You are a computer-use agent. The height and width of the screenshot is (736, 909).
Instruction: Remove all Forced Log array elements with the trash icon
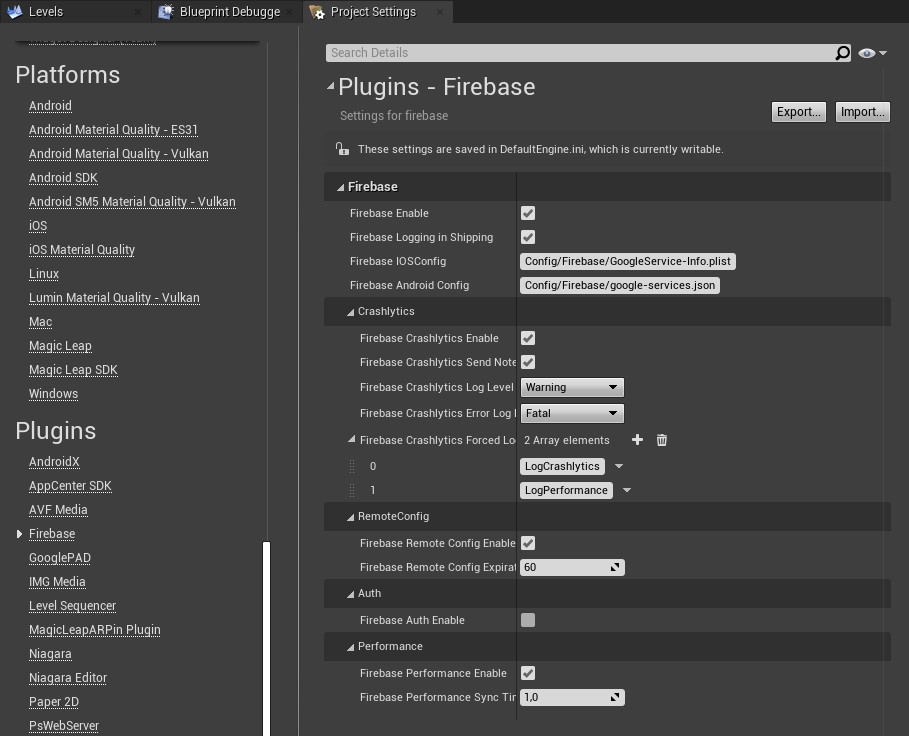pyautogui.click(x=661, y=440)
